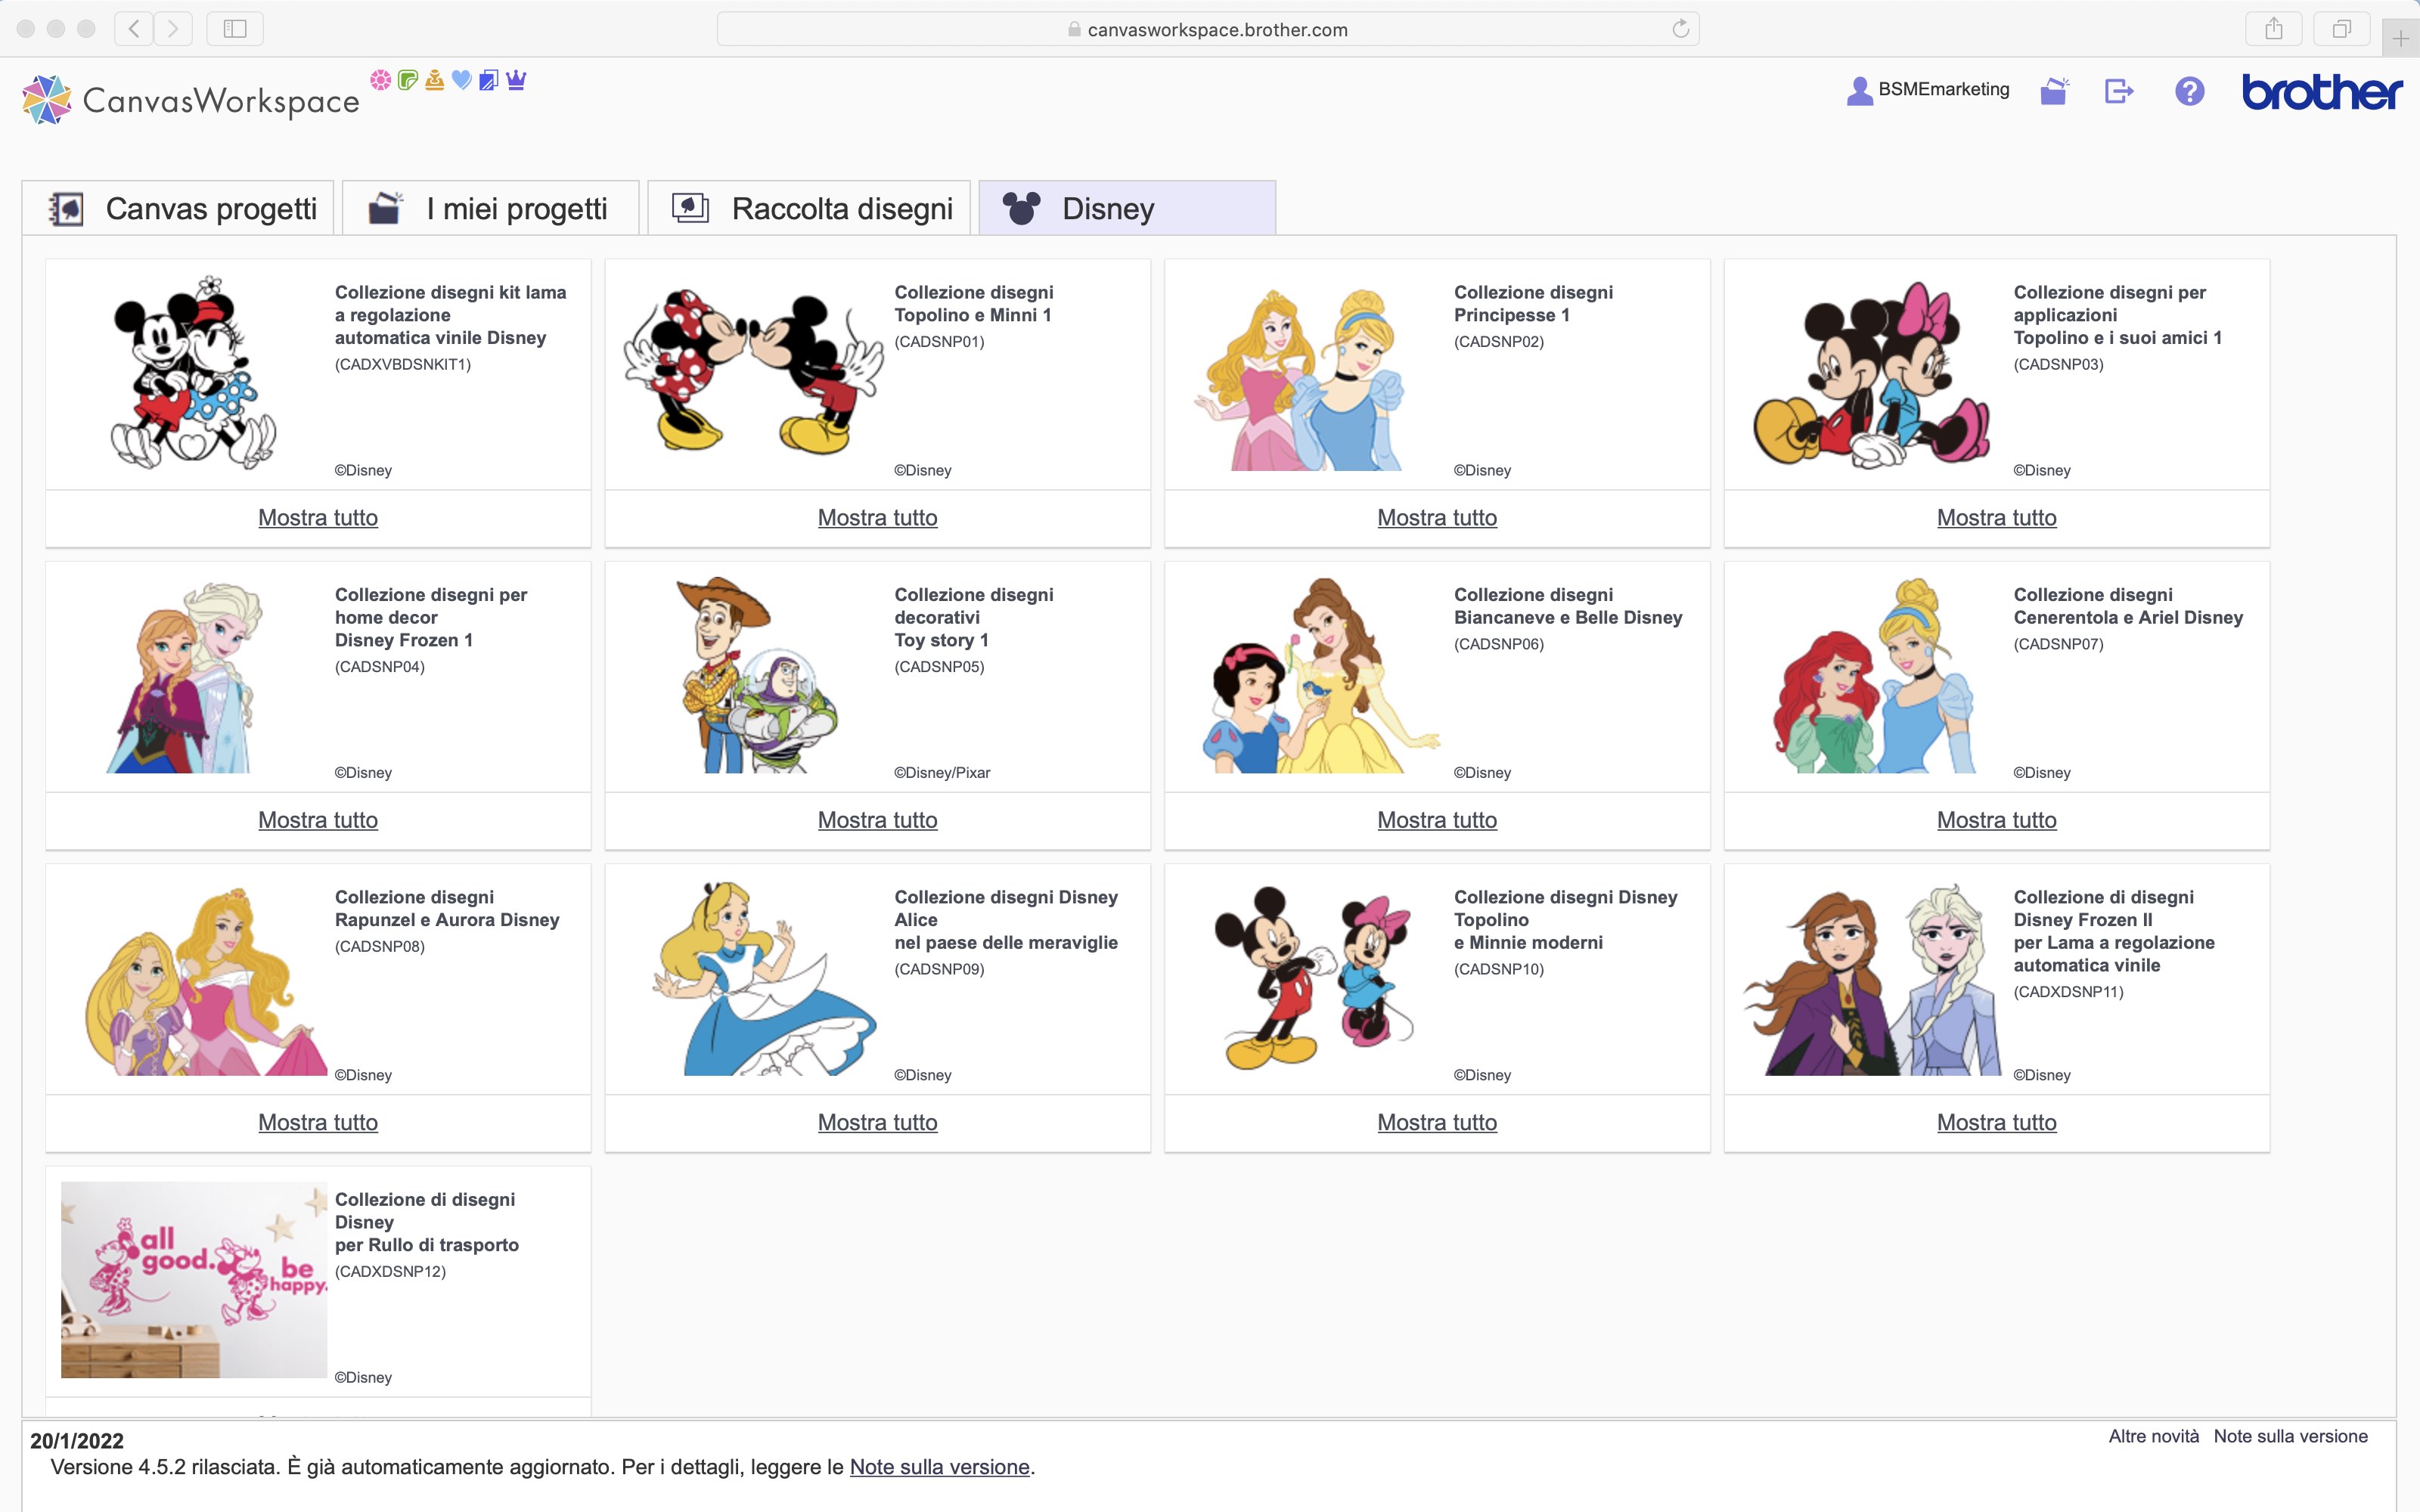Open the Raccolta disegni tab

tap(809, 208)
